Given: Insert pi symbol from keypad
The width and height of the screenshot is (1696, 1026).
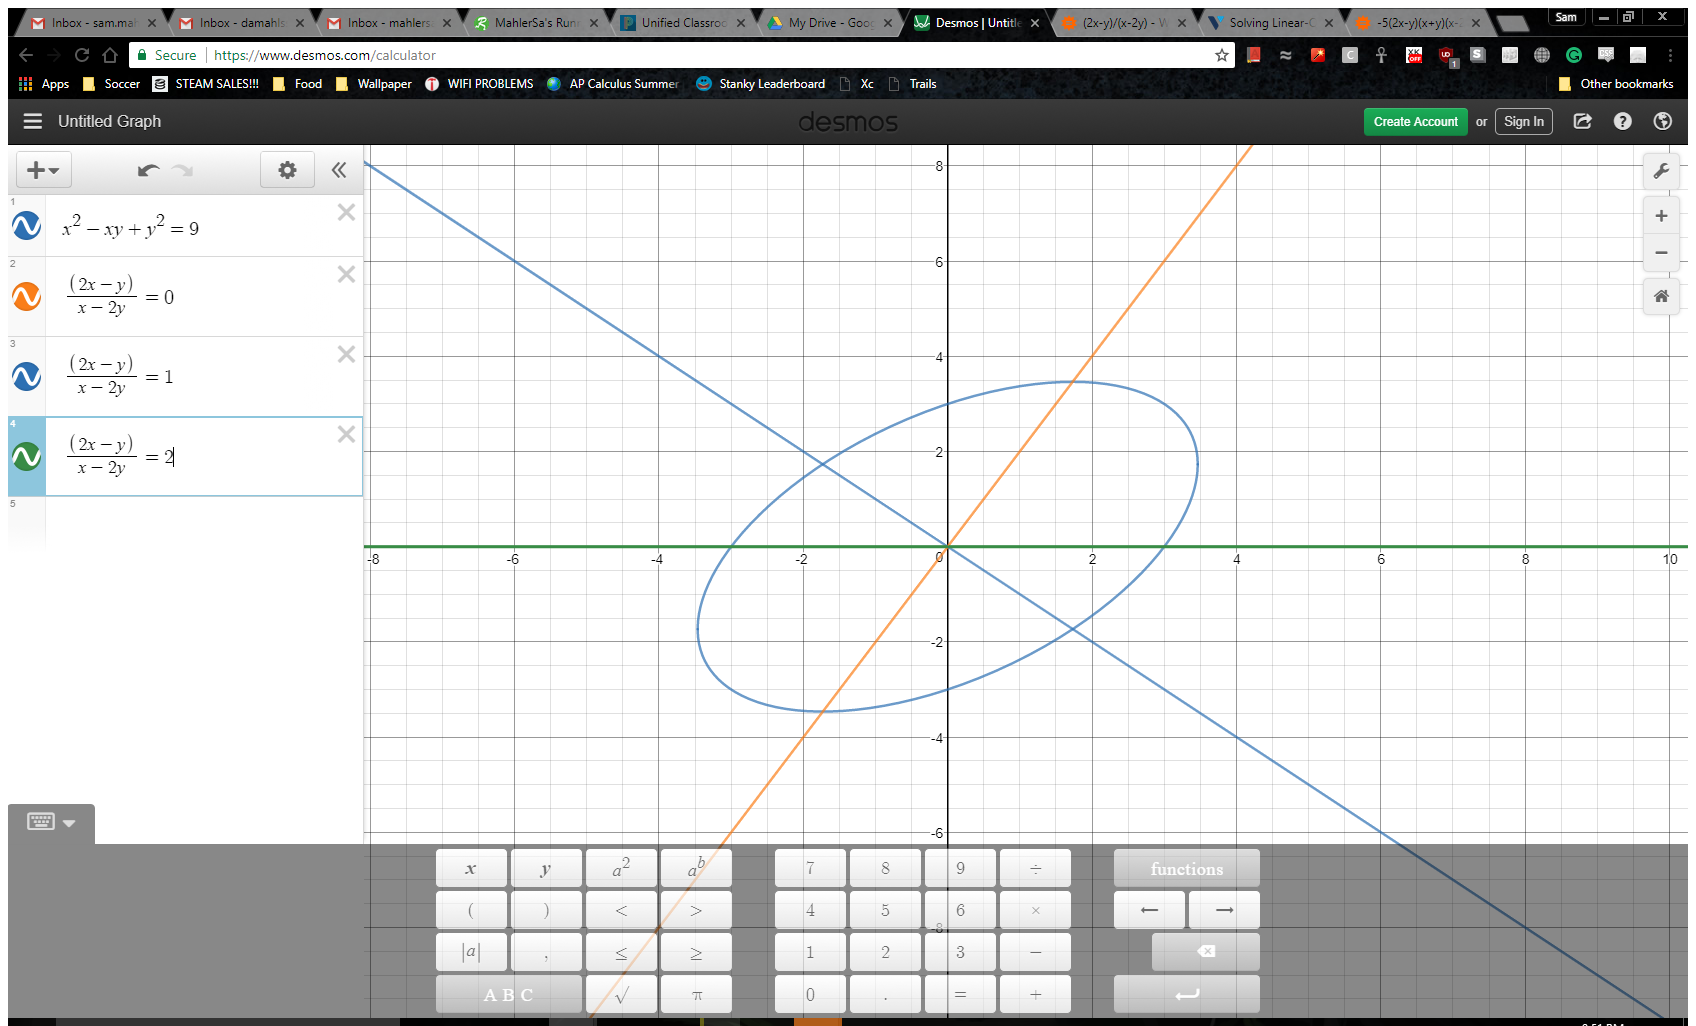Looking at the screenshot, I should click(x=696, y=994).
